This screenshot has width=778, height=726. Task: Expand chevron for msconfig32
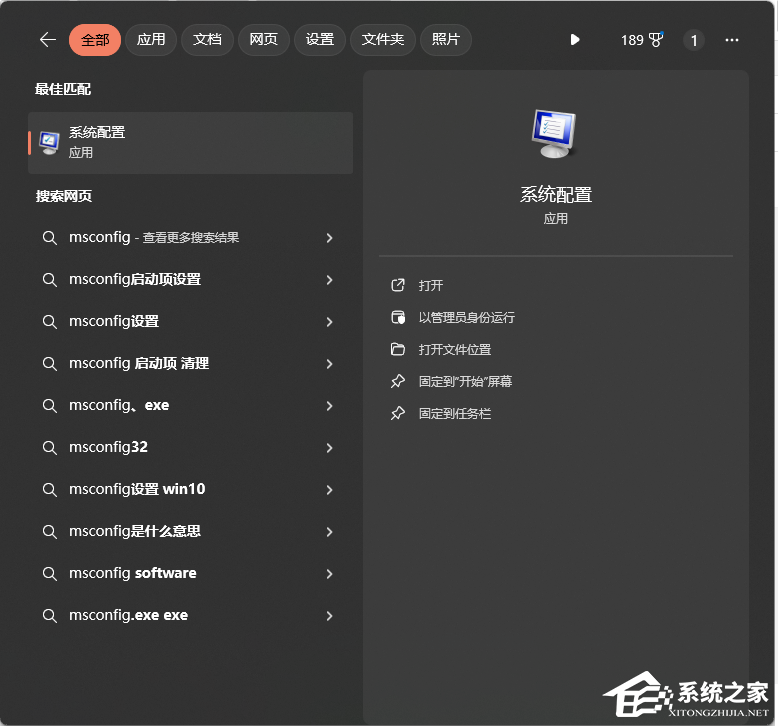click(329, 448)
